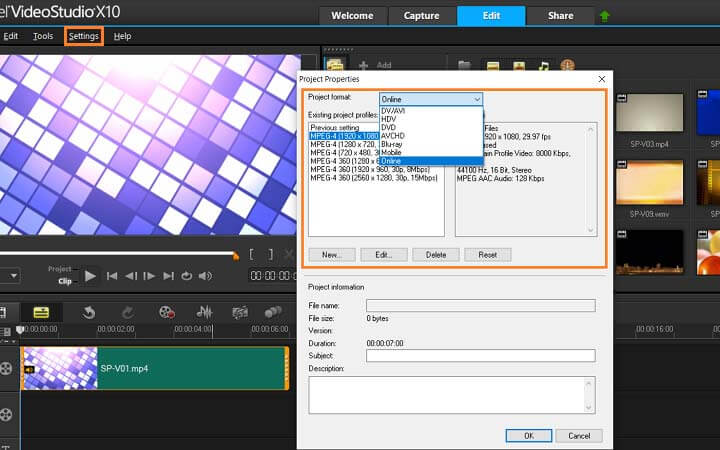Open the Media library panel icon
The width and height of the screenshot is (720, 450).
[335, 64]
